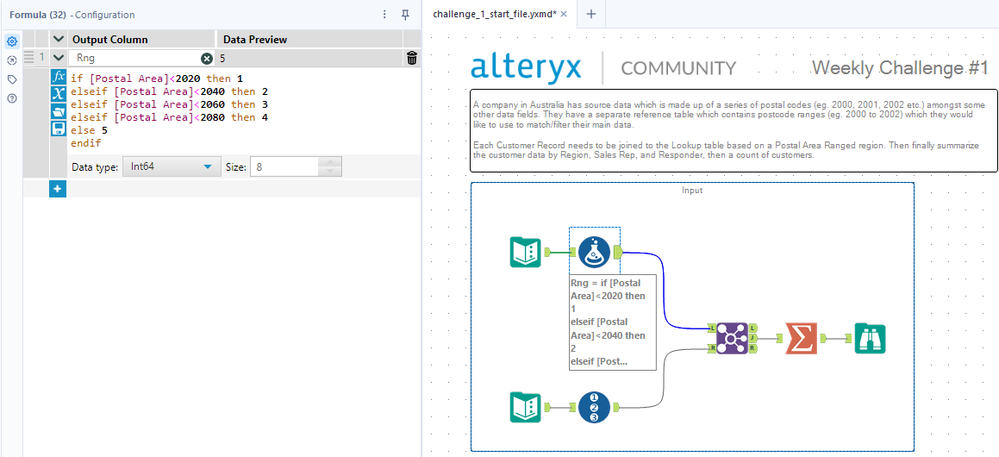Select the bottom Input Data tool
The image size is (999, 457).
526,407
